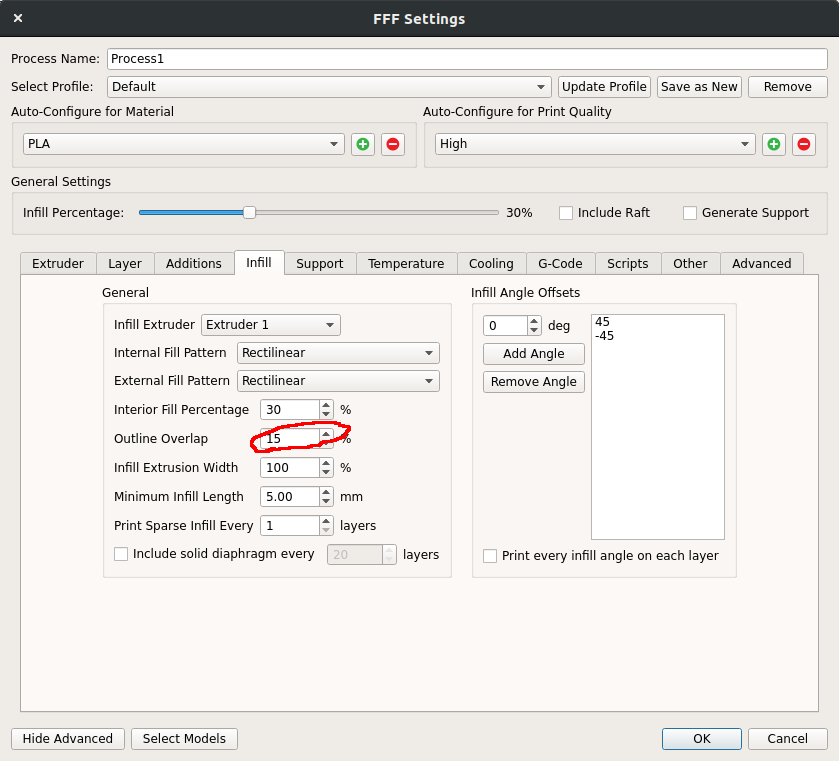The image size is (839, 761).
Task: Open the Other tab
Action: tap(690, 264)
